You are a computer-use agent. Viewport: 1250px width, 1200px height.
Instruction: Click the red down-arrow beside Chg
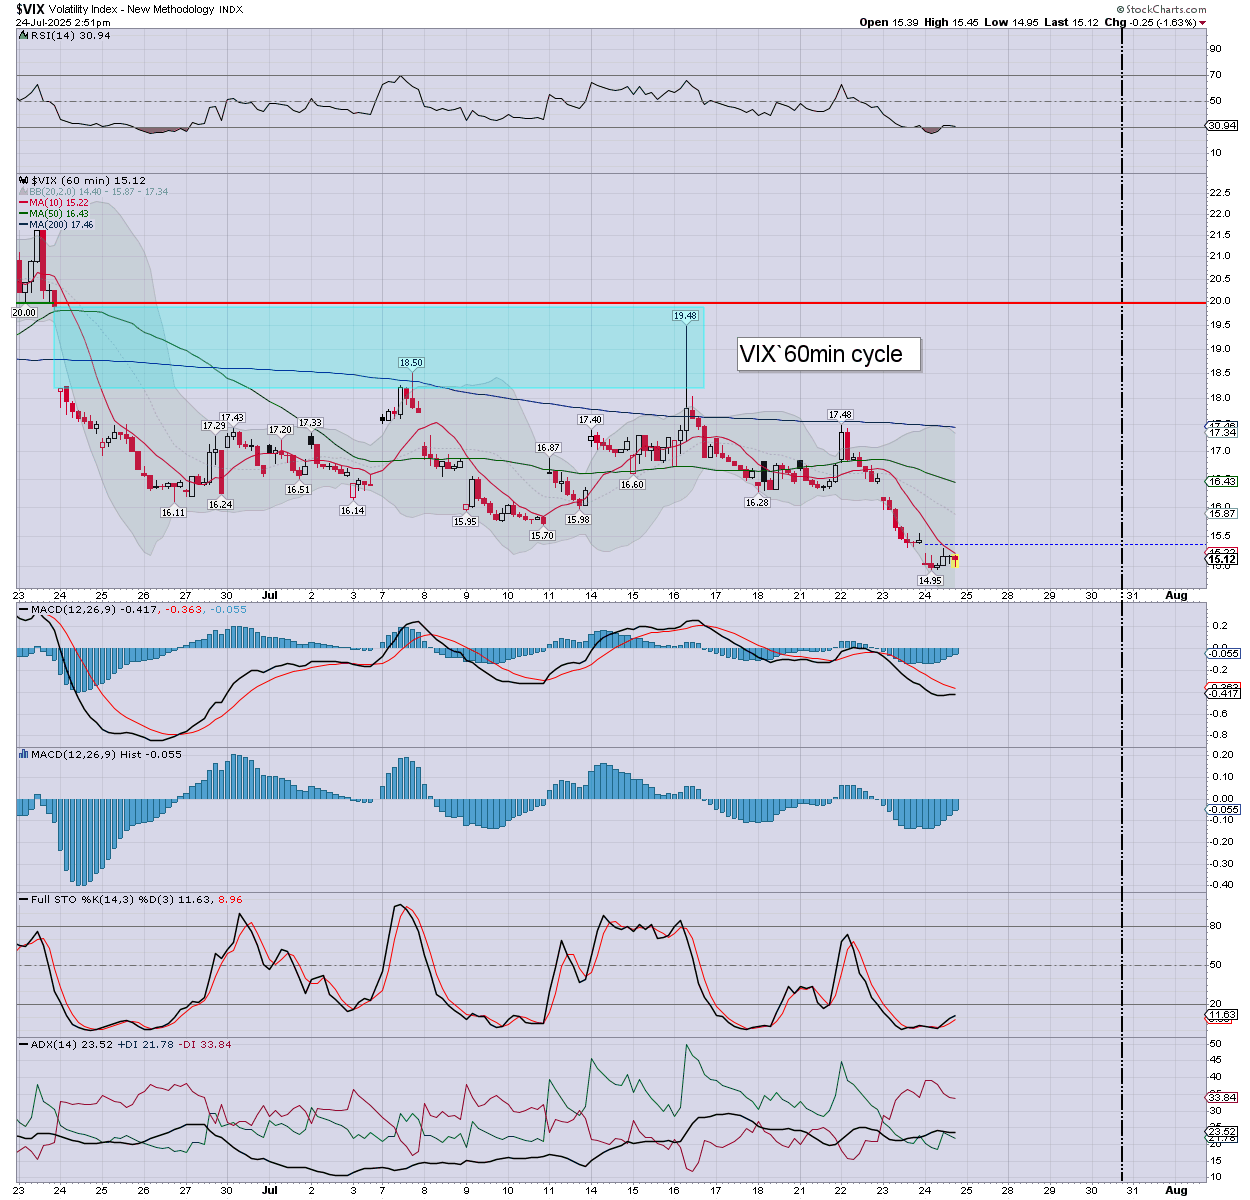tap(1203, 22)
